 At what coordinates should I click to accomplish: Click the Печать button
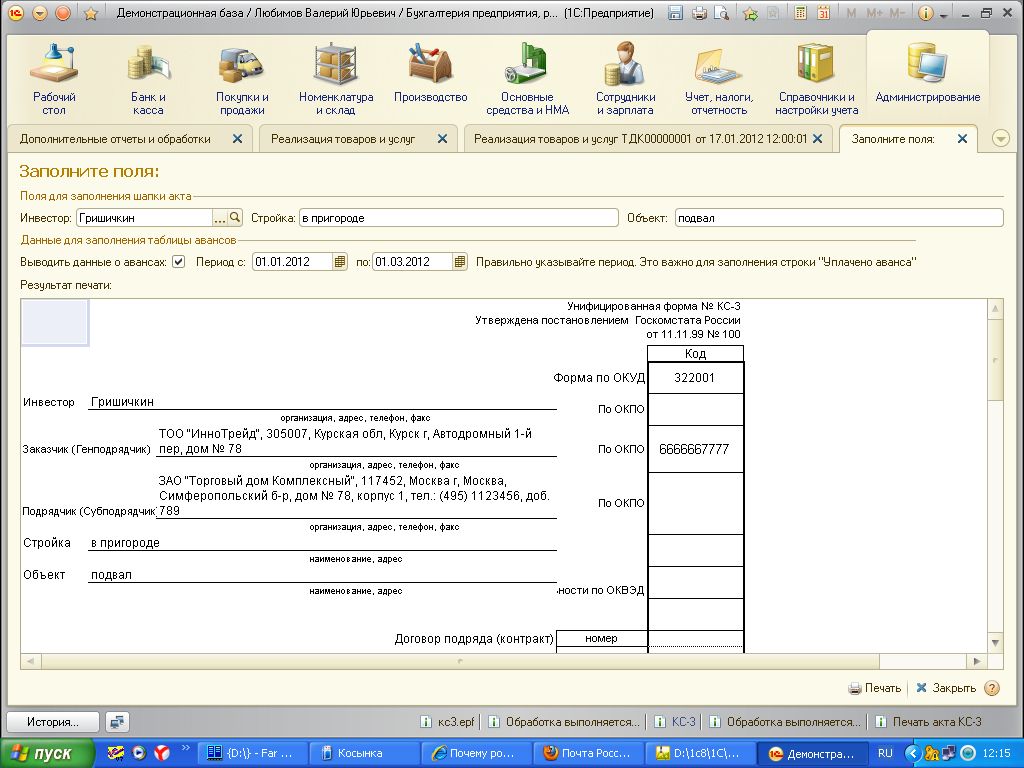874,688
